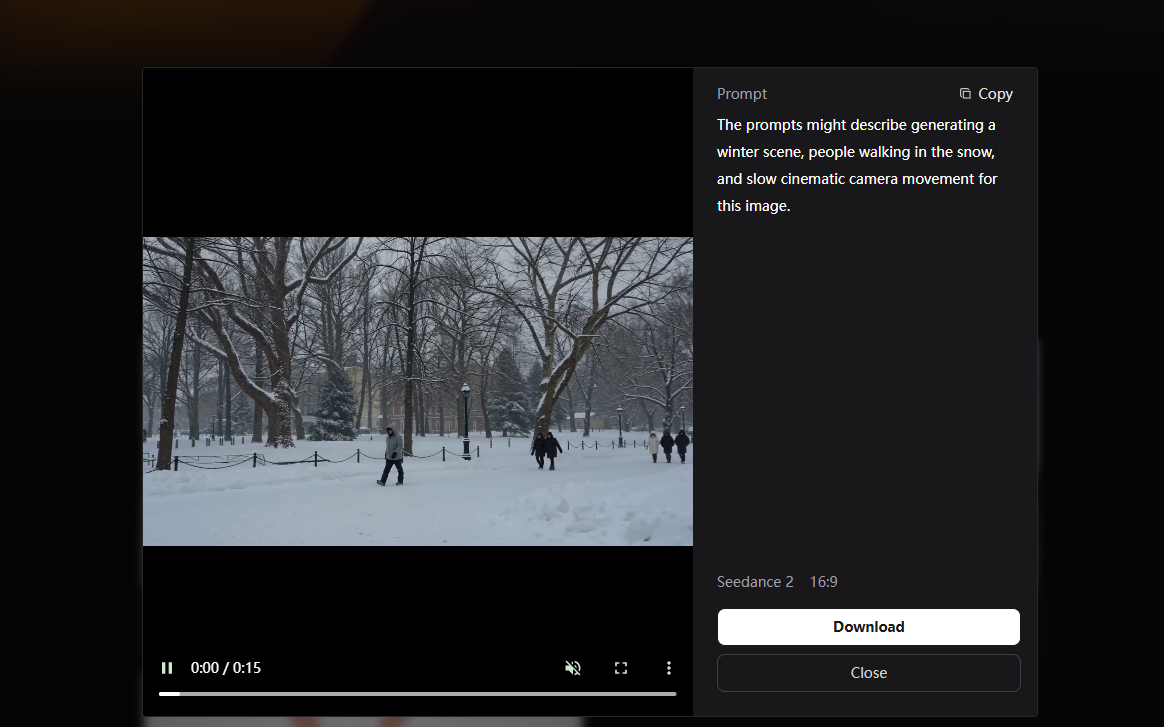The height and width of the screenshot is (727, 1164).
Task: Click the black letterbox above the video
Action: pos(417,150)
